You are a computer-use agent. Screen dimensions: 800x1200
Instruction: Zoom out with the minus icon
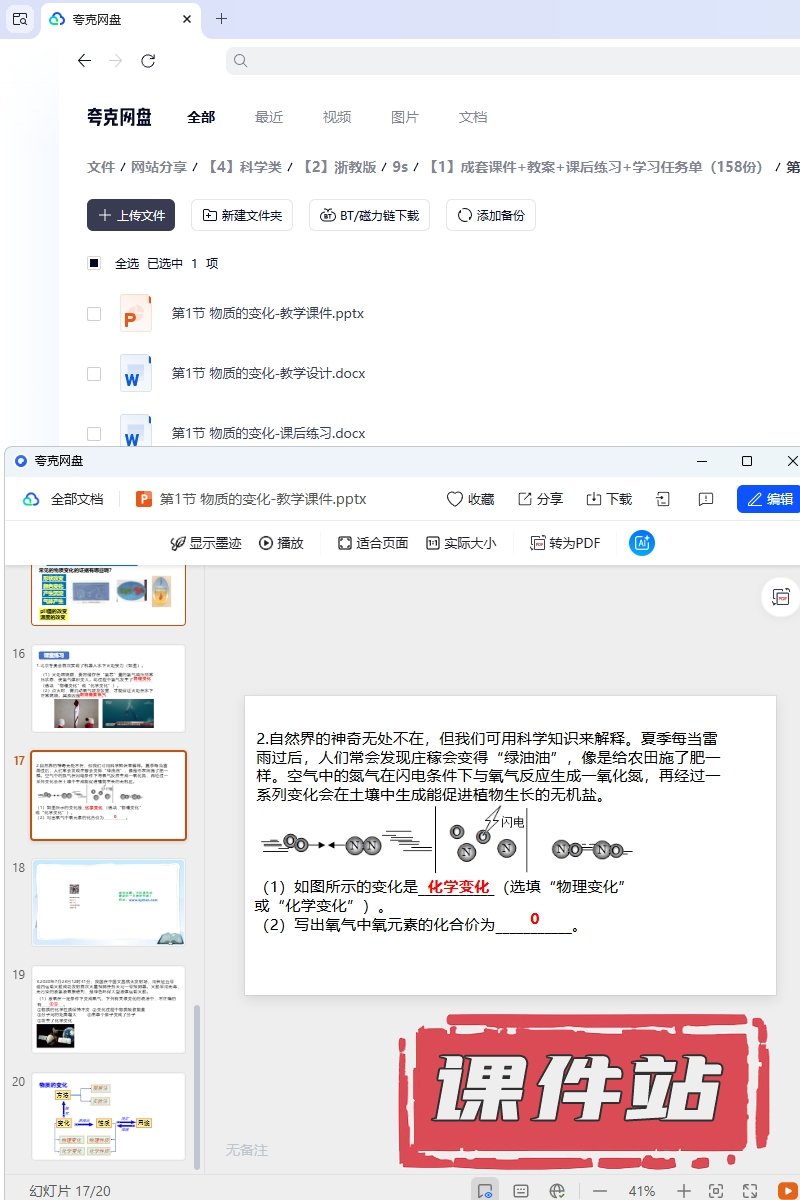600,1191
